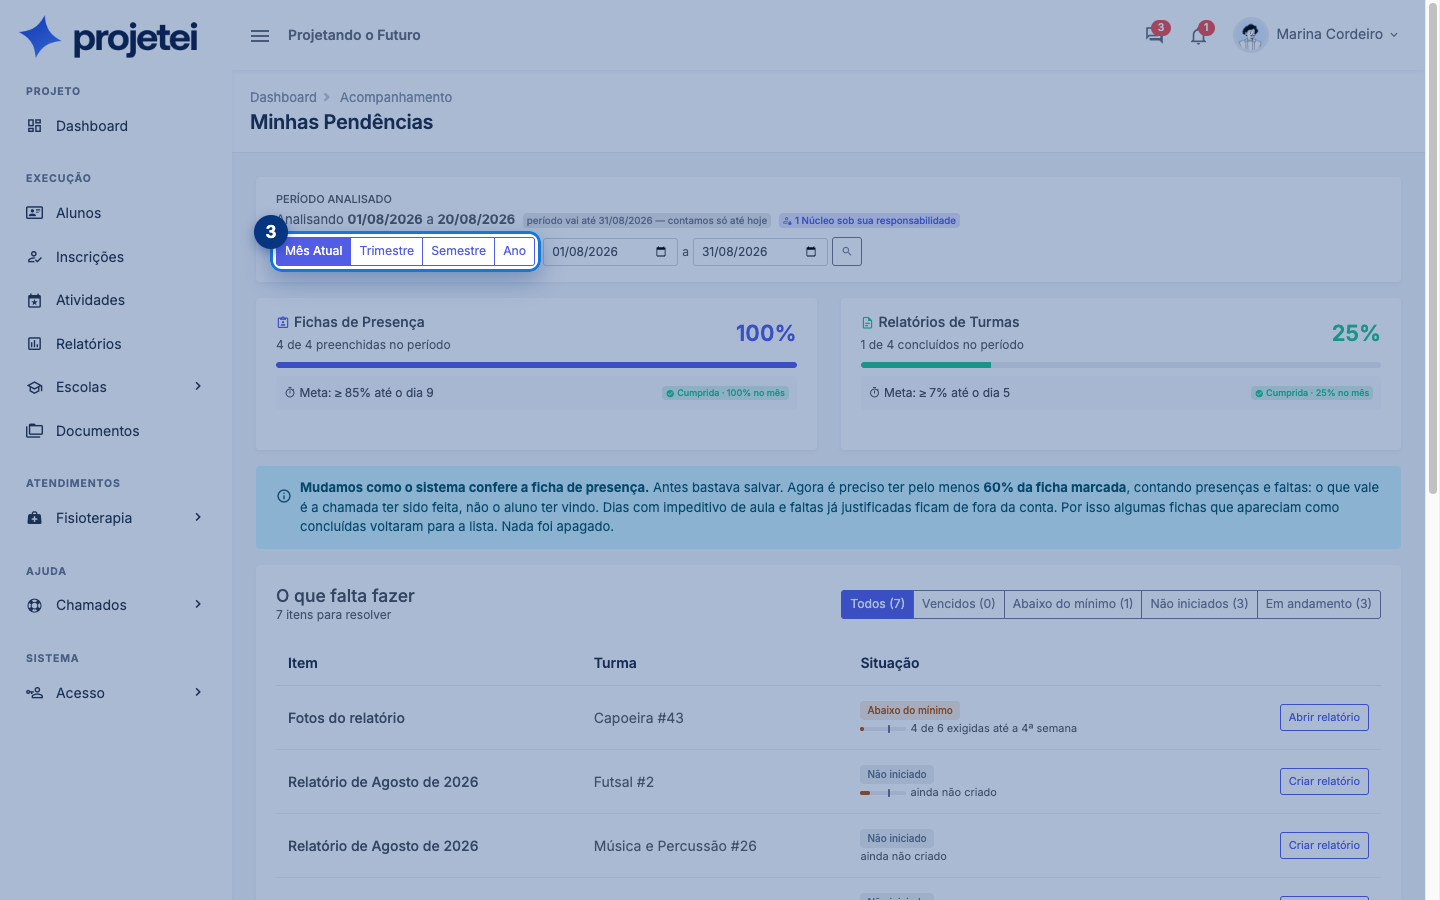This screenshot has height=900, width=1440.
Task: Click the search period magnifier button
Action: [847, 252]
